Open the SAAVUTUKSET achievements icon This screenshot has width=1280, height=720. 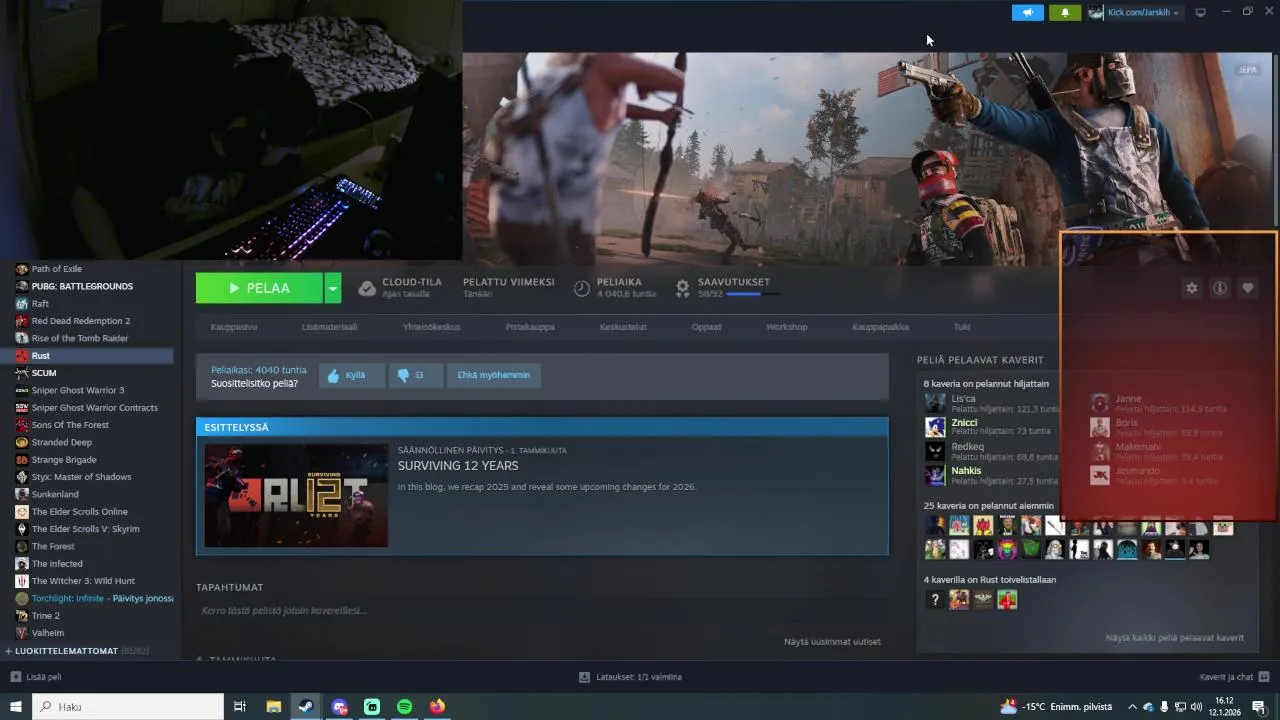point(683,288)
